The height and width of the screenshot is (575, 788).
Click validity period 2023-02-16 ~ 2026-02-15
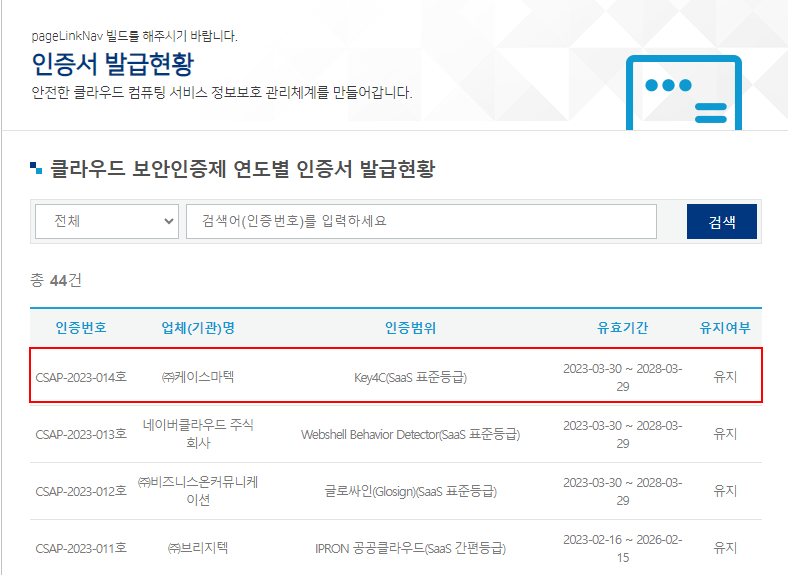(x=622, y=548)
